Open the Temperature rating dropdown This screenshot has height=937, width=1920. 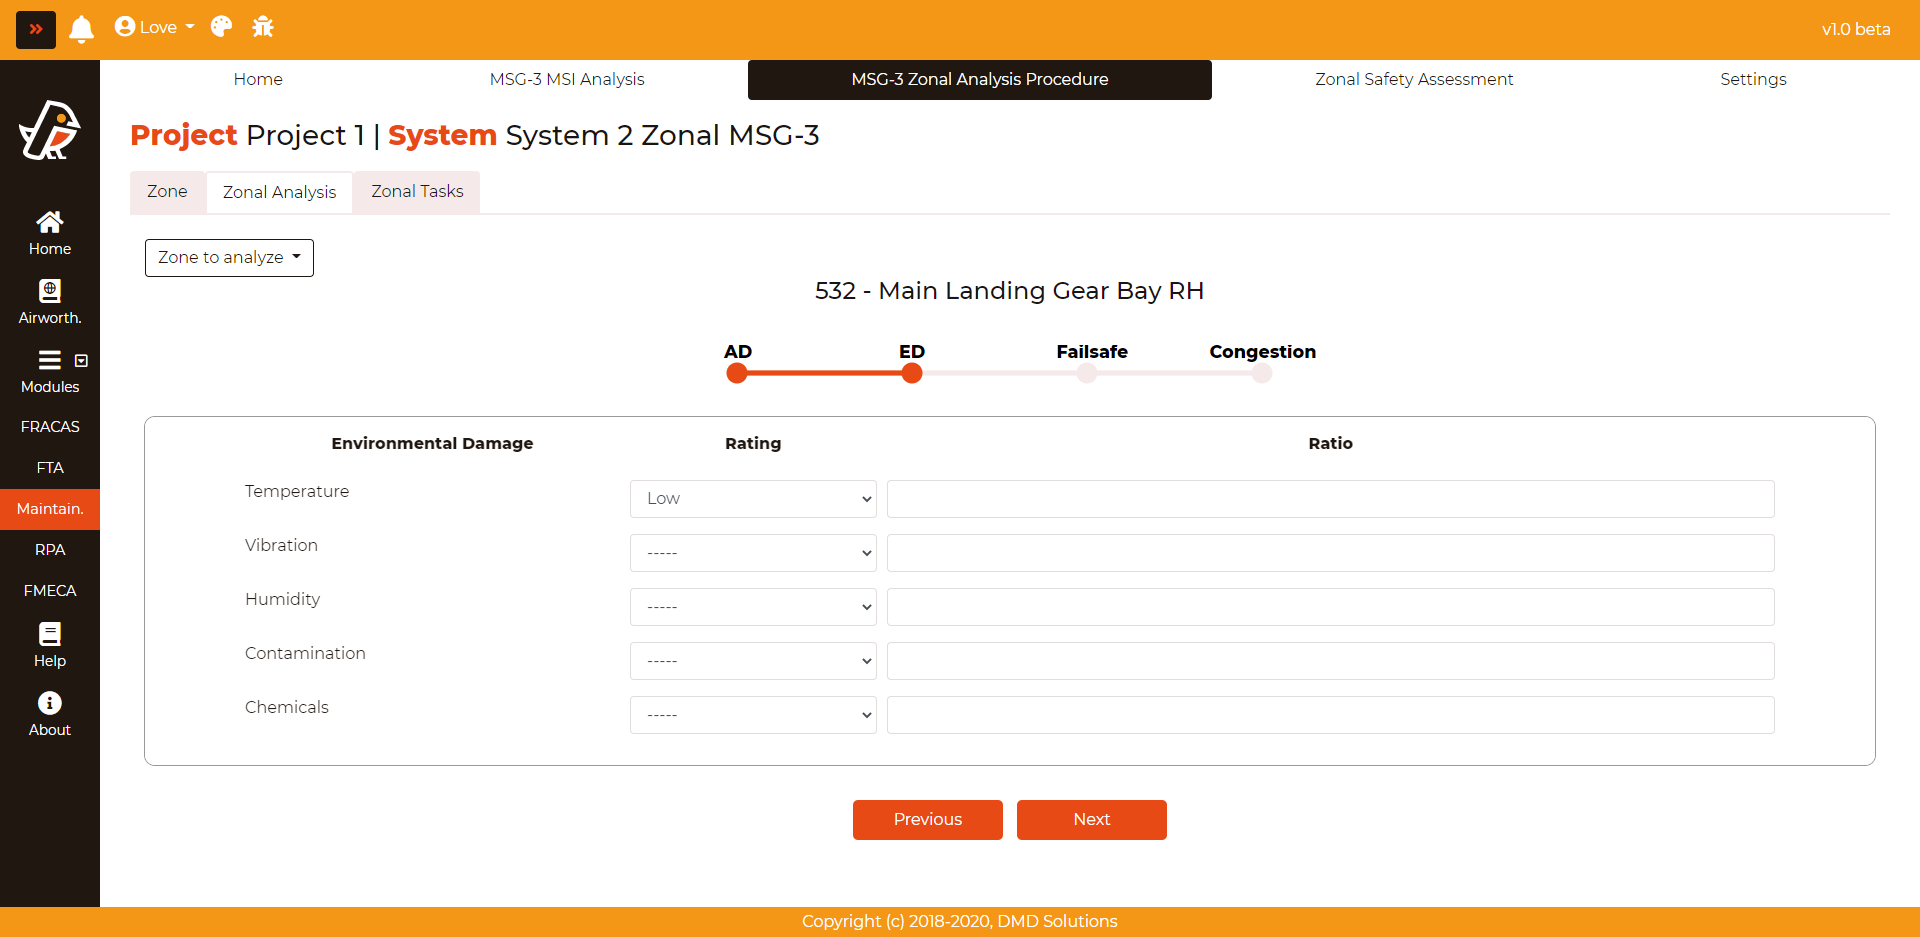click(752, 499)
